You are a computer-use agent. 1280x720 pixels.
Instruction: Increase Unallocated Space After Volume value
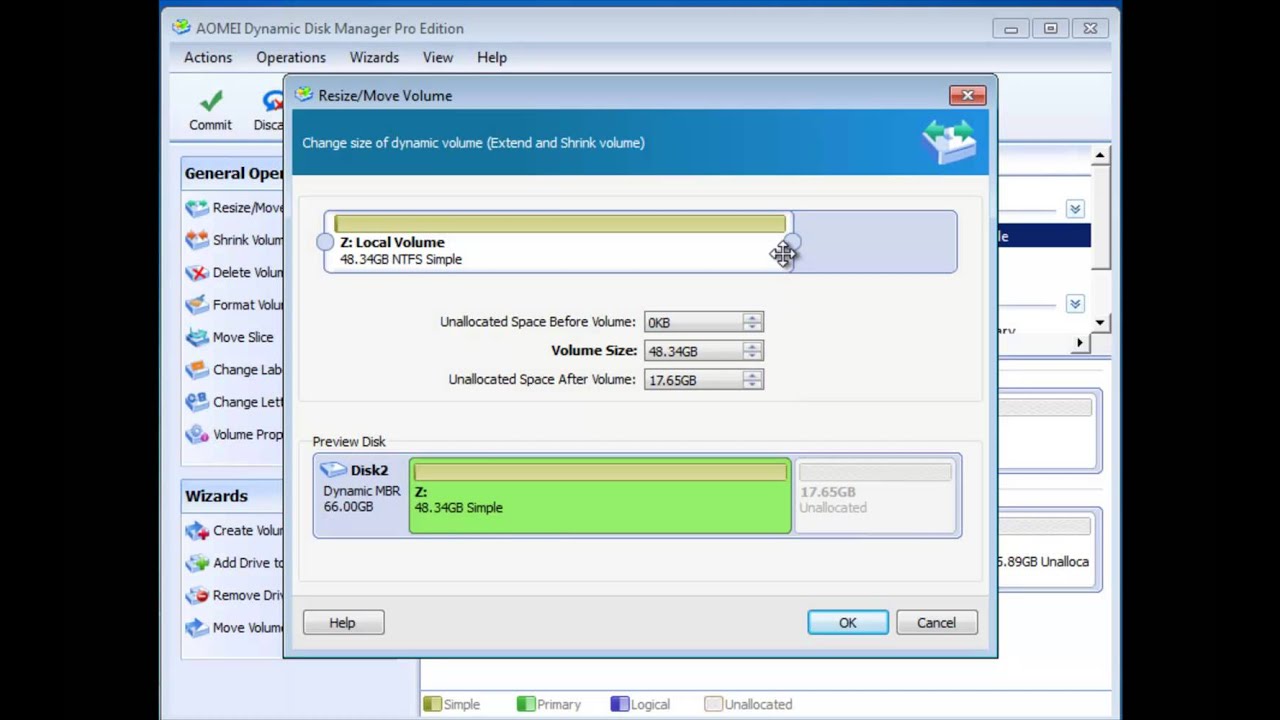click(x=752, y=376)
